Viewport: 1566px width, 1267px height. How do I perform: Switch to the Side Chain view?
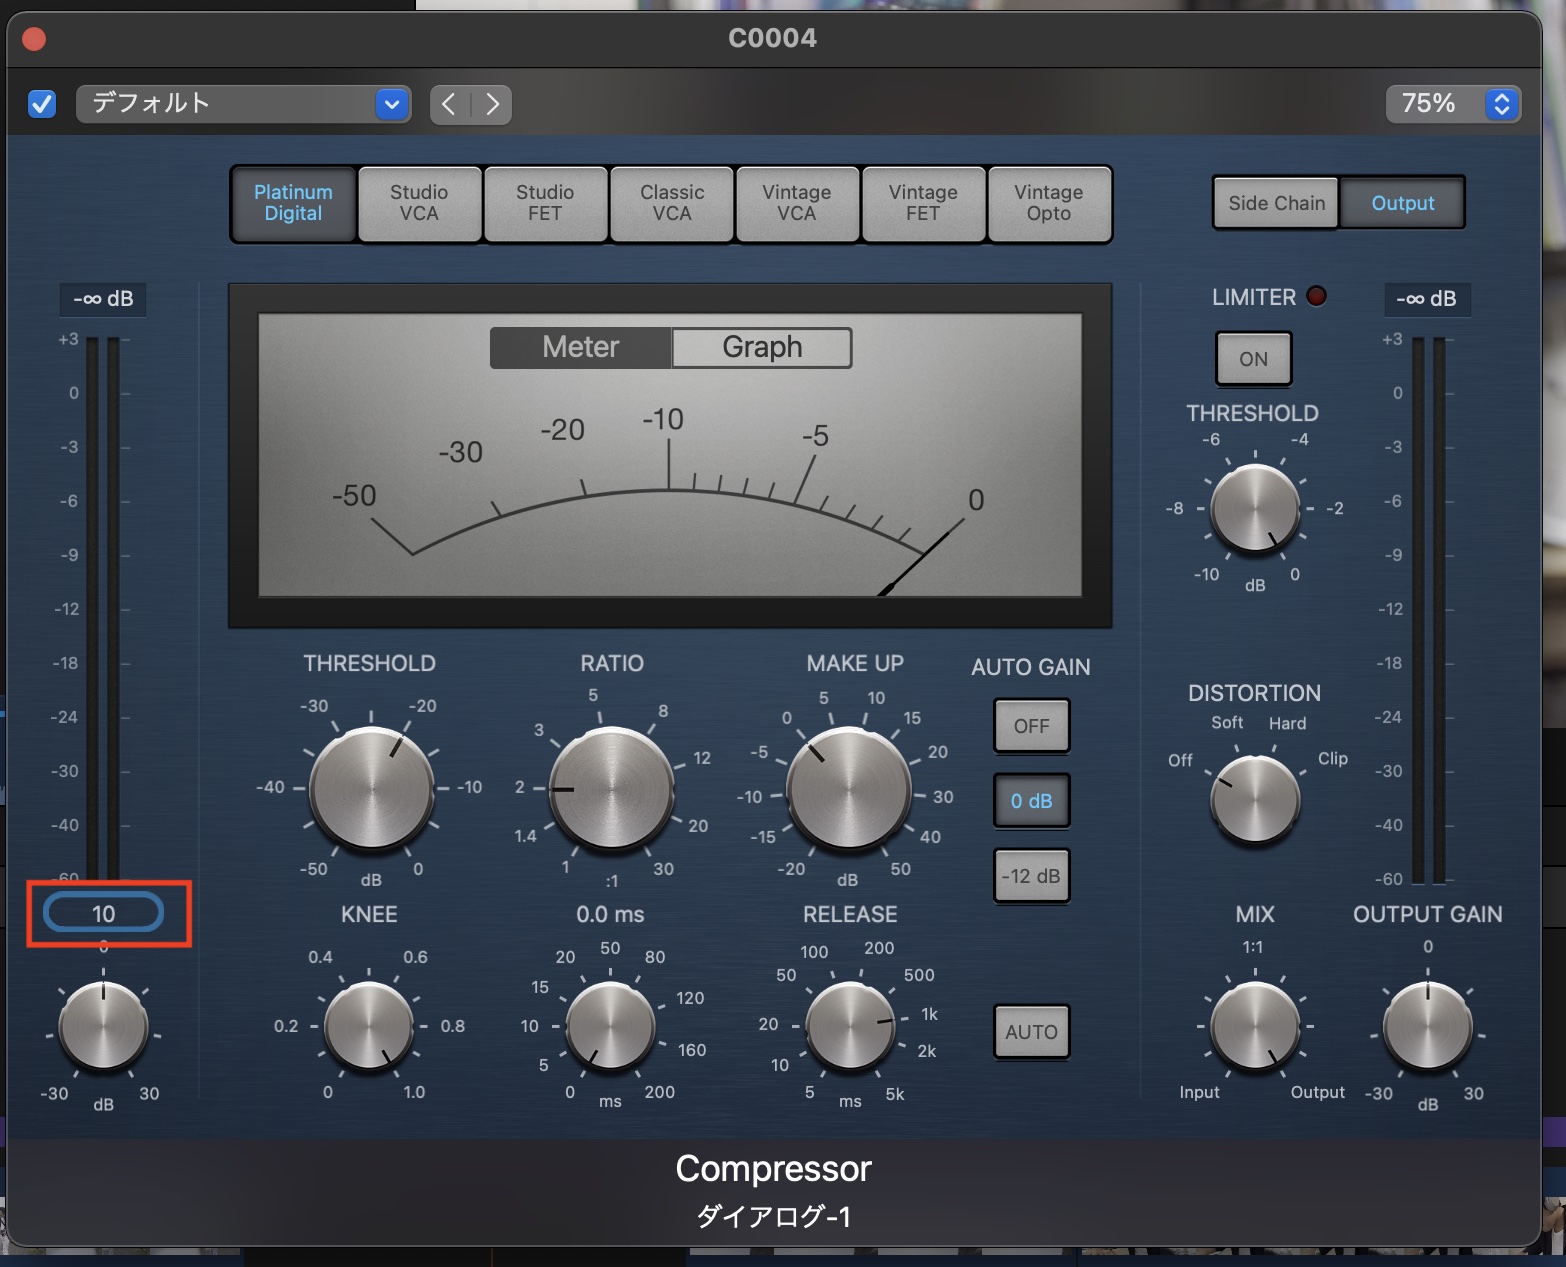[x=1276, y=203]
